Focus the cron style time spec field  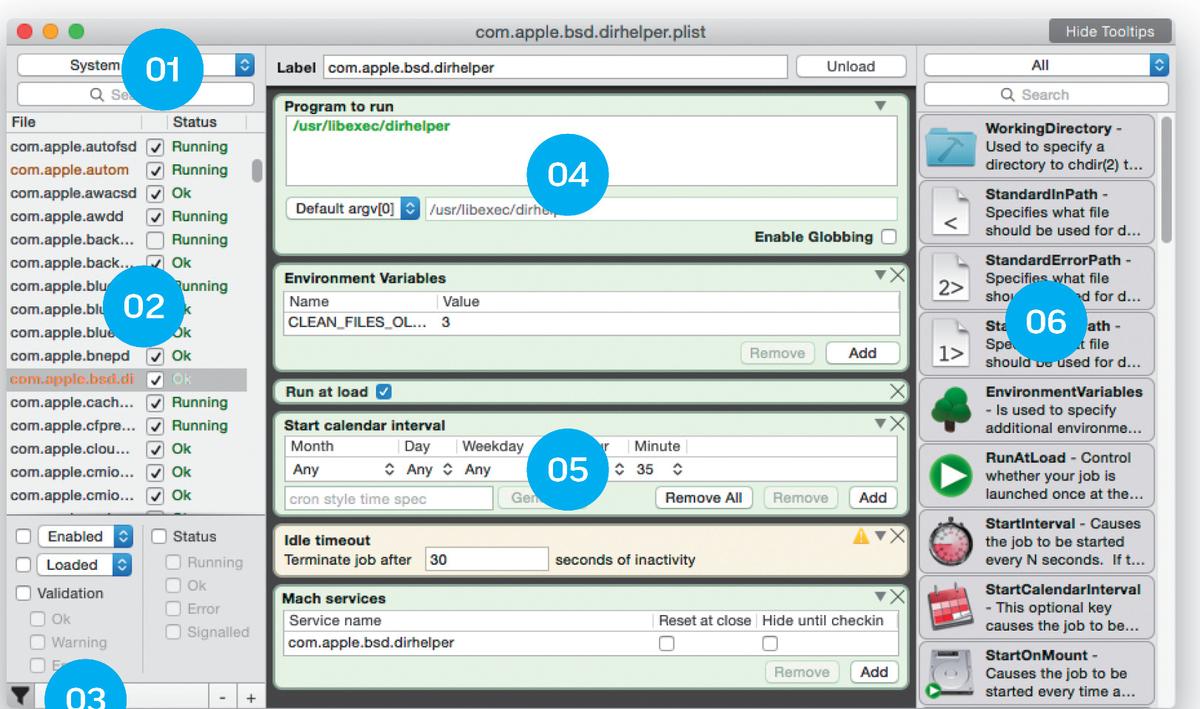click(x=390, y=498)
